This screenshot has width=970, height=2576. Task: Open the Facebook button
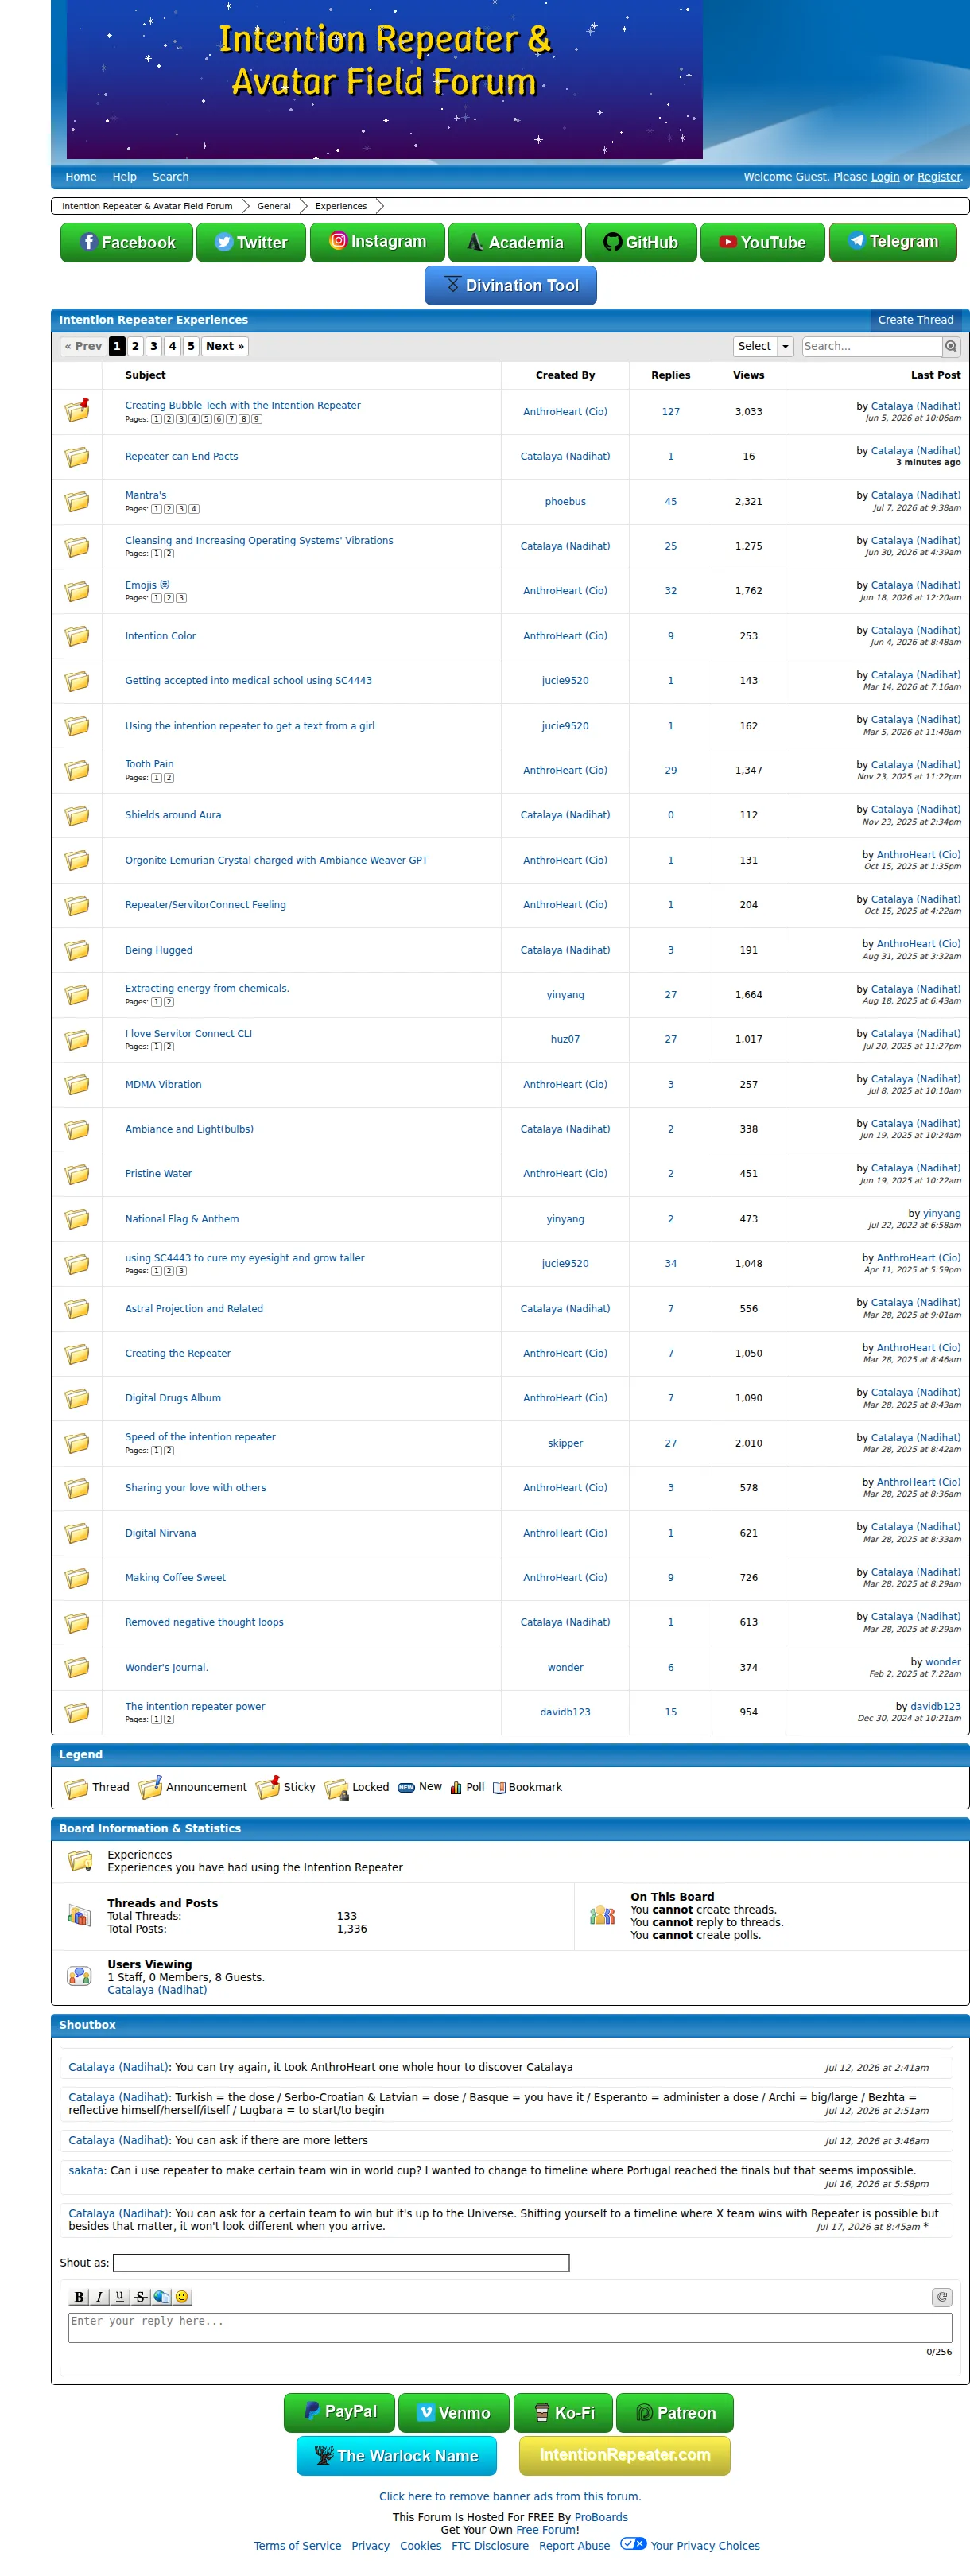click(x=126, y=242)
